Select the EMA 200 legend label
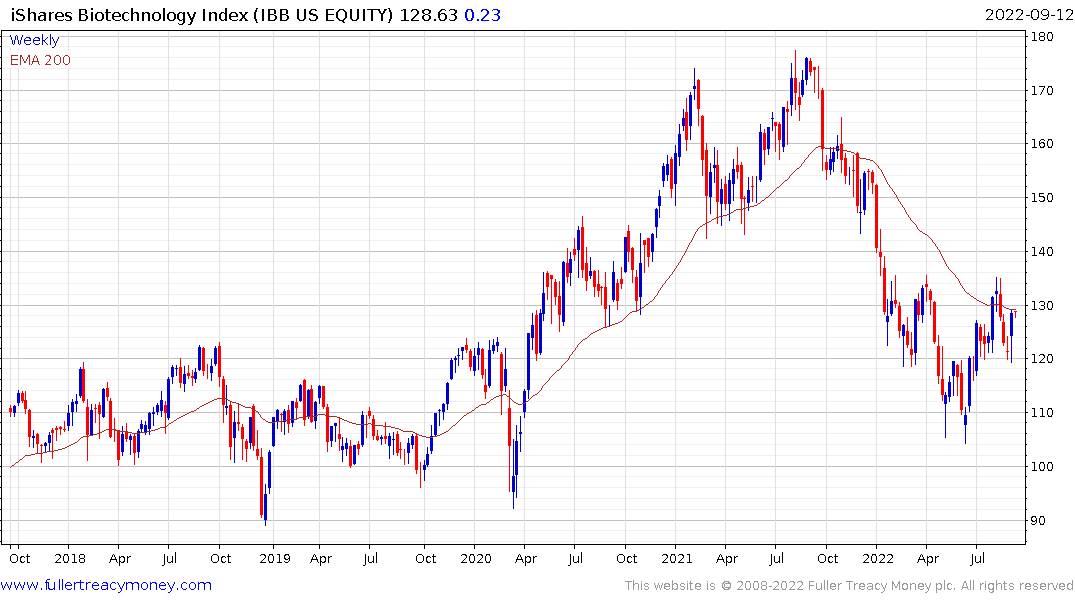The width and height of the screenshot is (1075, 600). point(40,60)
